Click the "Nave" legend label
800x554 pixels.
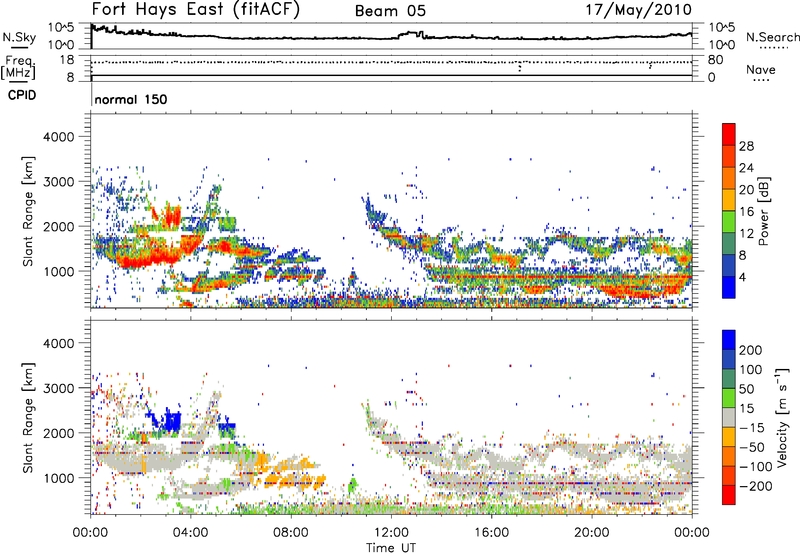coord(761,69)
